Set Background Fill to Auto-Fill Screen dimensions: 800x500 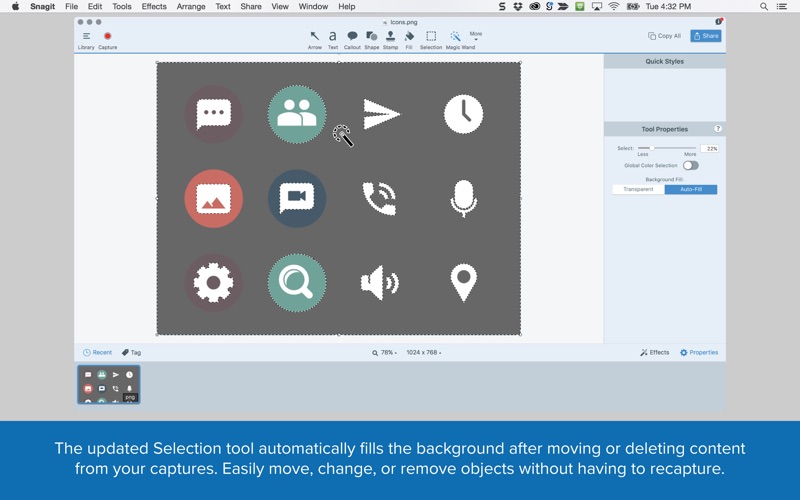pos(691,189)
